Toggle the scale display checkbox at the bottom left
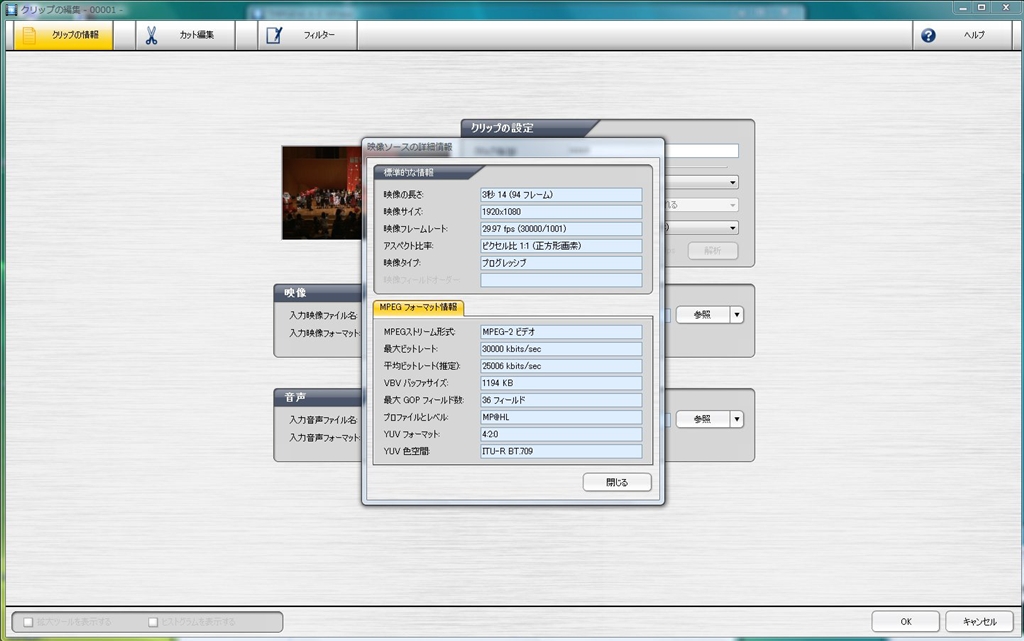The height and width of the screenshot is (641, 1024). (x=29, y=622)
